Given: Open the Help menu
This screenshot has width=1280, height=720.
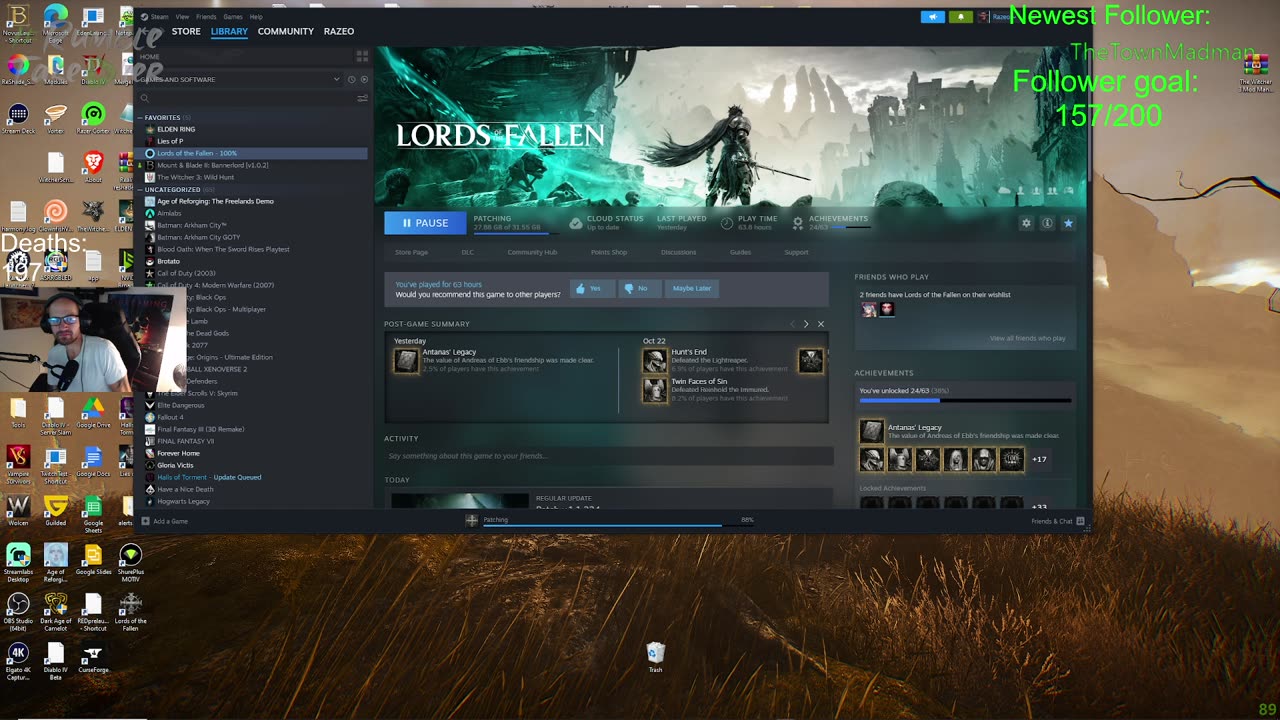Looking at the screenshot, I should [256, 17].
